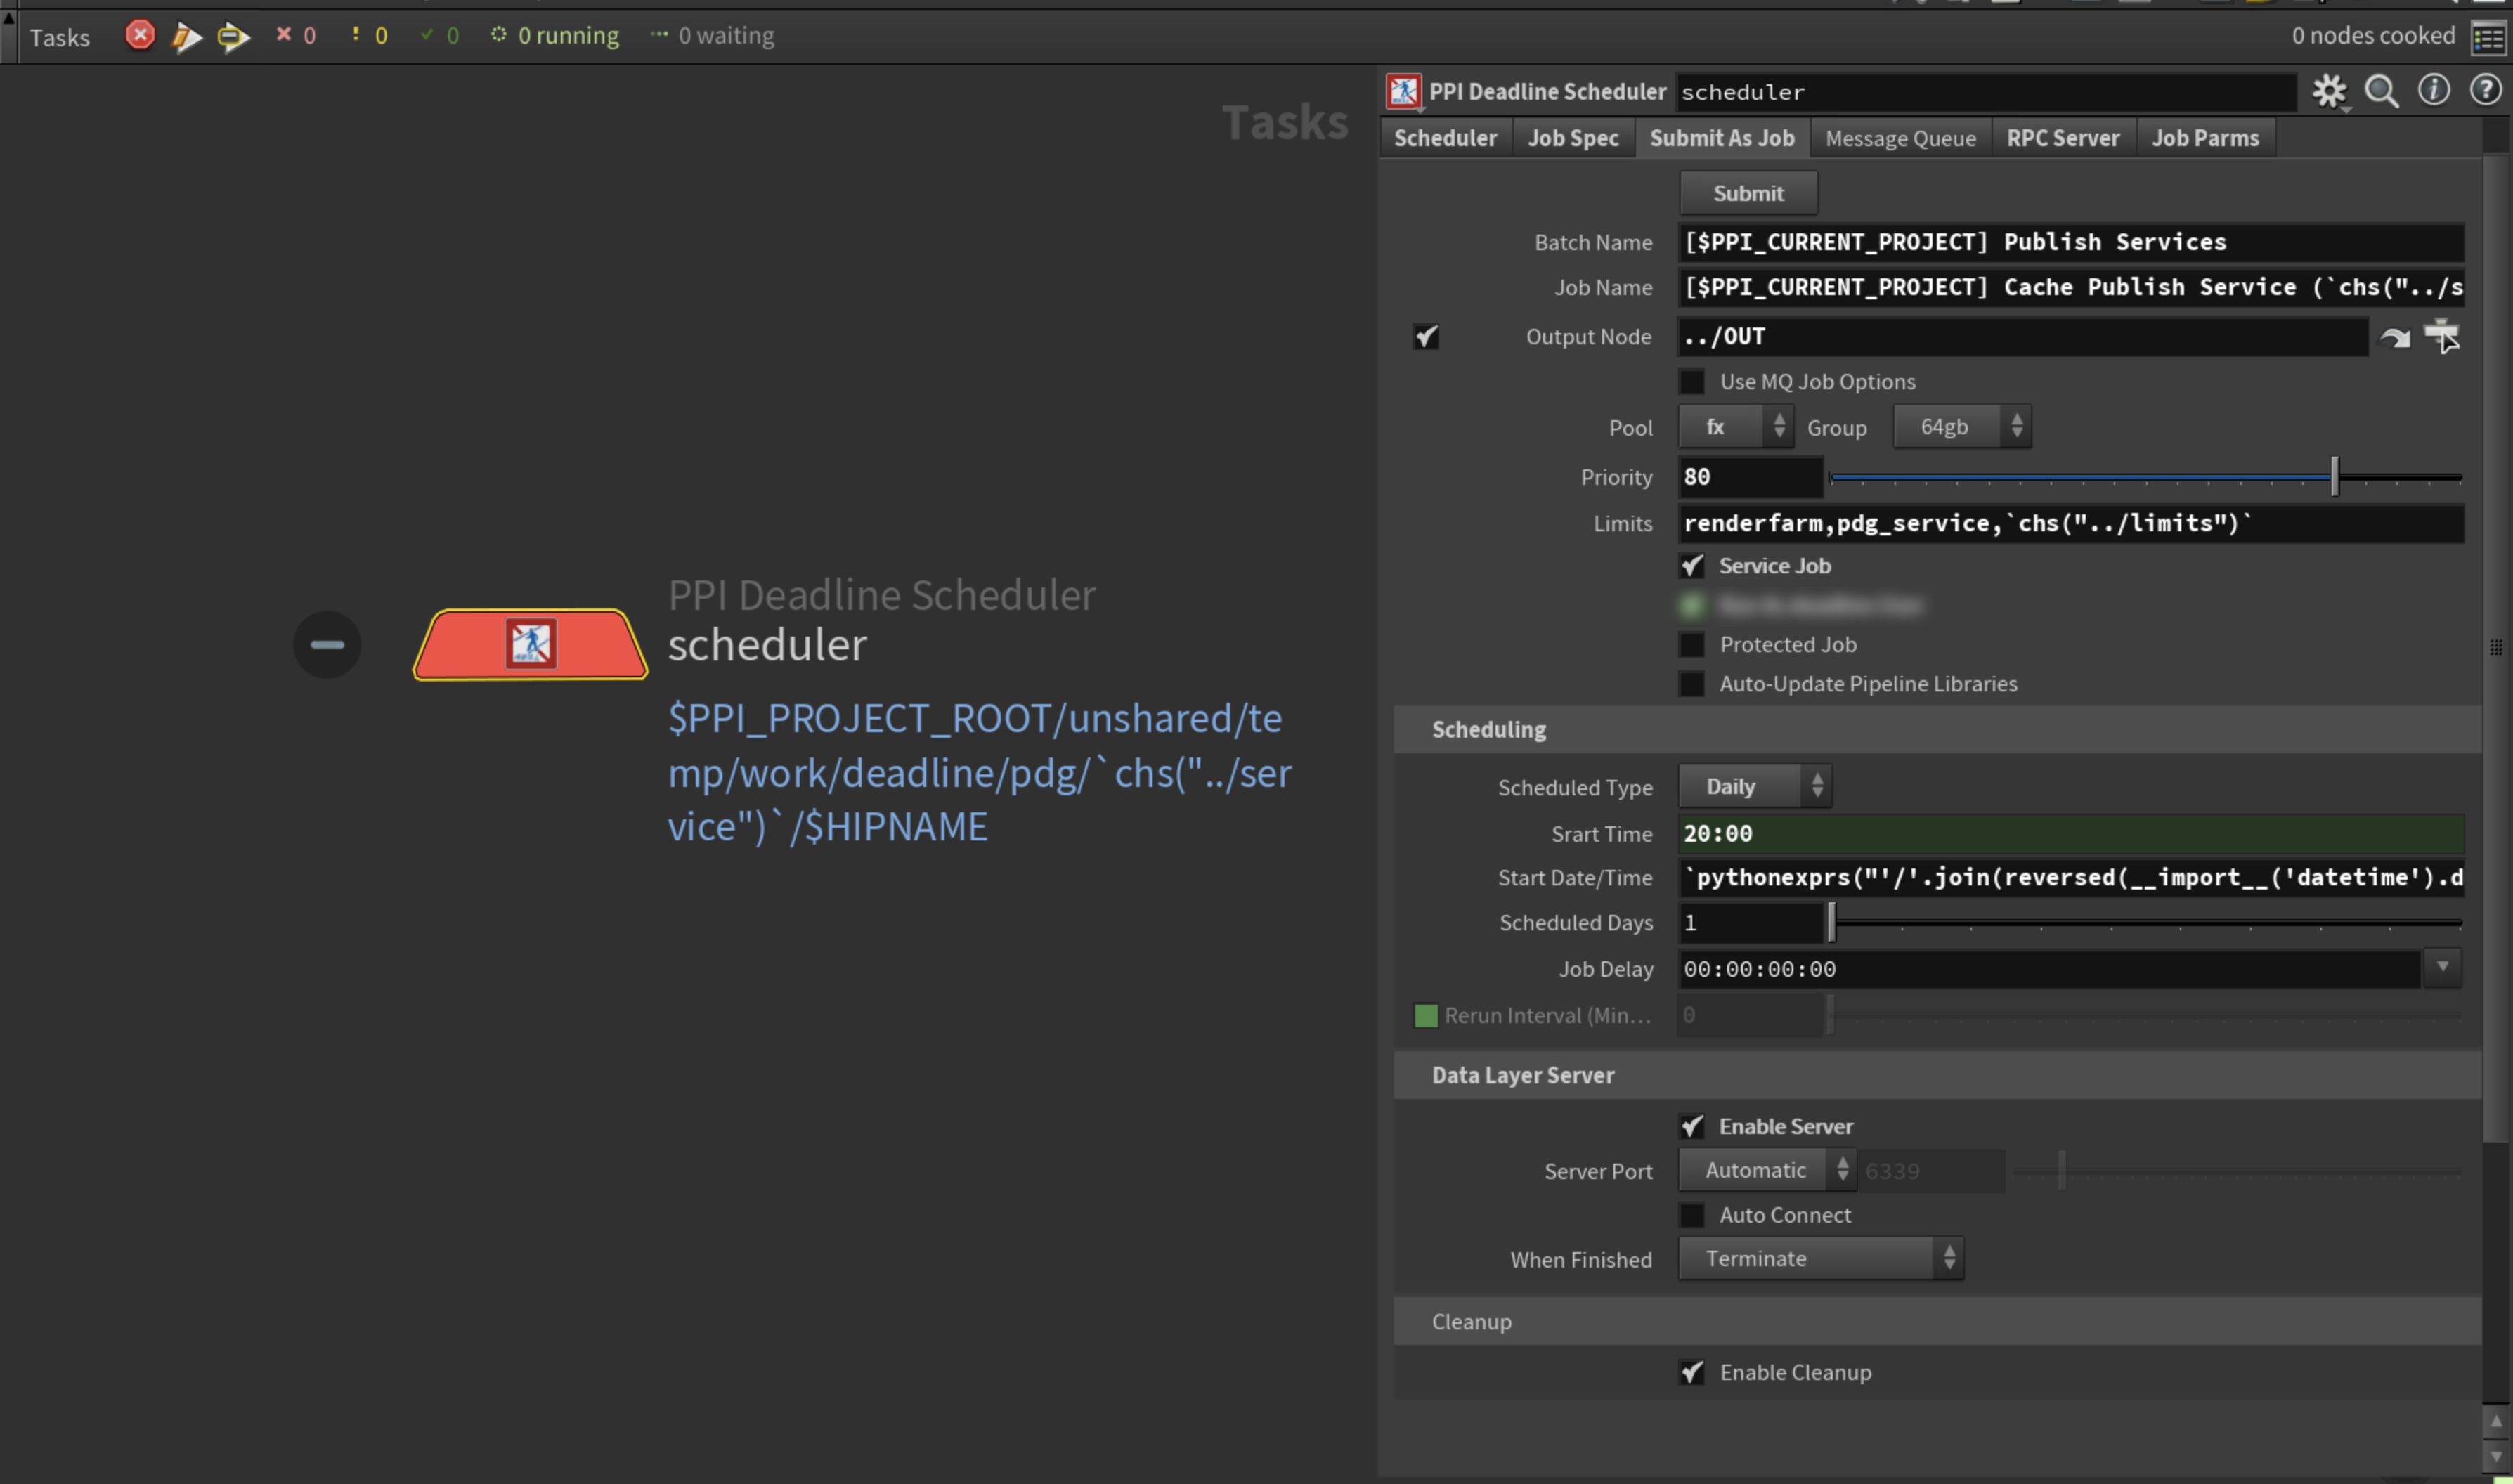The image size is (2513, 1484).
Task: Open the Scheduled Type Daily dropdown
Action: (x=1755, y=787)
